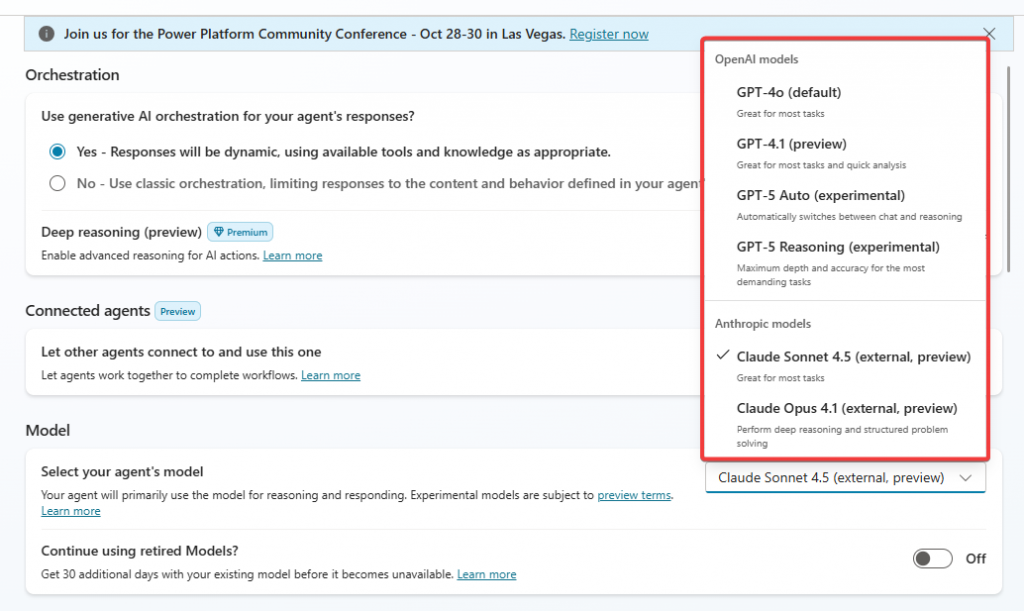Click the Register now link
Image resolution: width=1024 pixels, height=611 pixels.
click(609, 34)
